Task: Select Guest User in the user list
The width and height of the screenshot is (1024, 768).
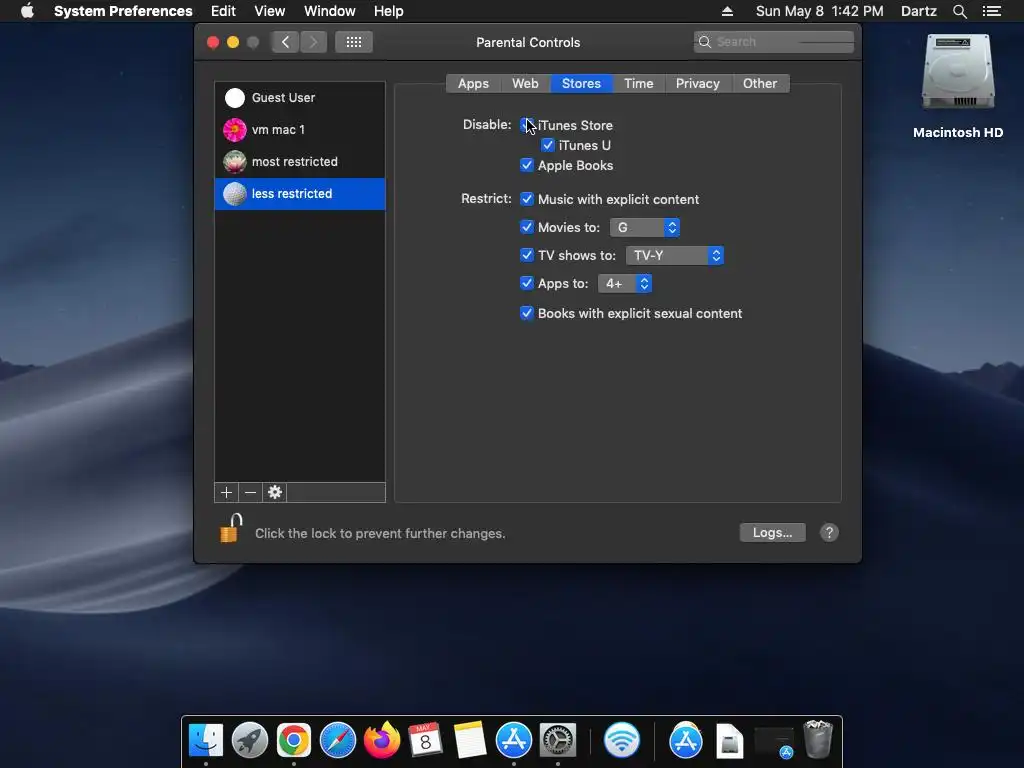Action: (300, 98)
